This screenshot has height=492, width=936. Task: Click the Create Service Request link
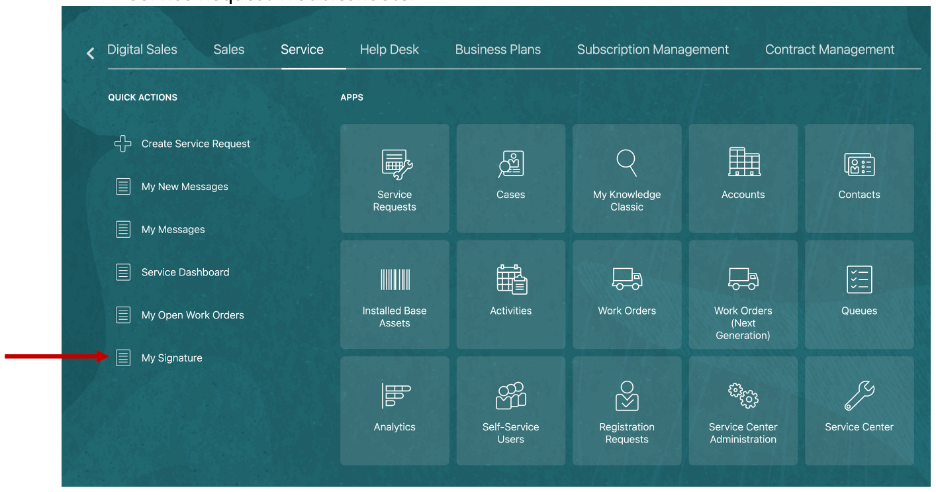point(196,144)
